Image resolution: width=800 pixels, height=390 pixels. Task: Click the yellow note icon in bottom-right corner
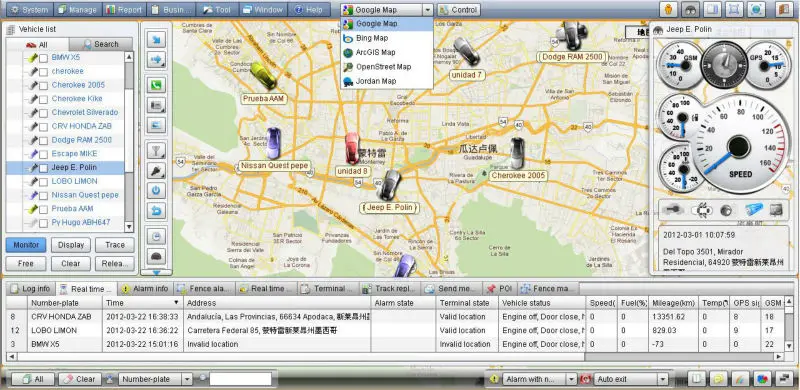(718, 379)
